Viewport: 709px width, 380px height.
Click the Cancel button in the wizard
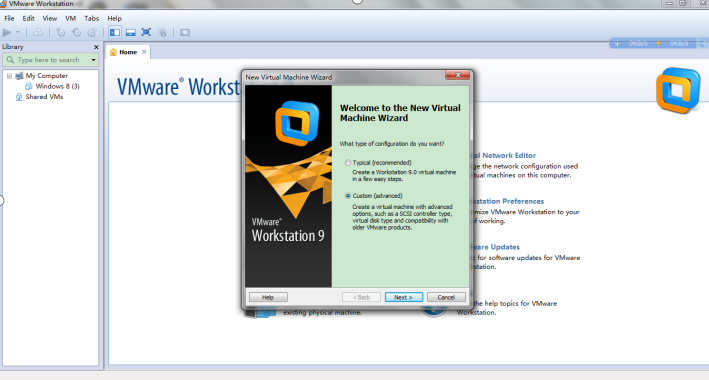pos(446,297)
